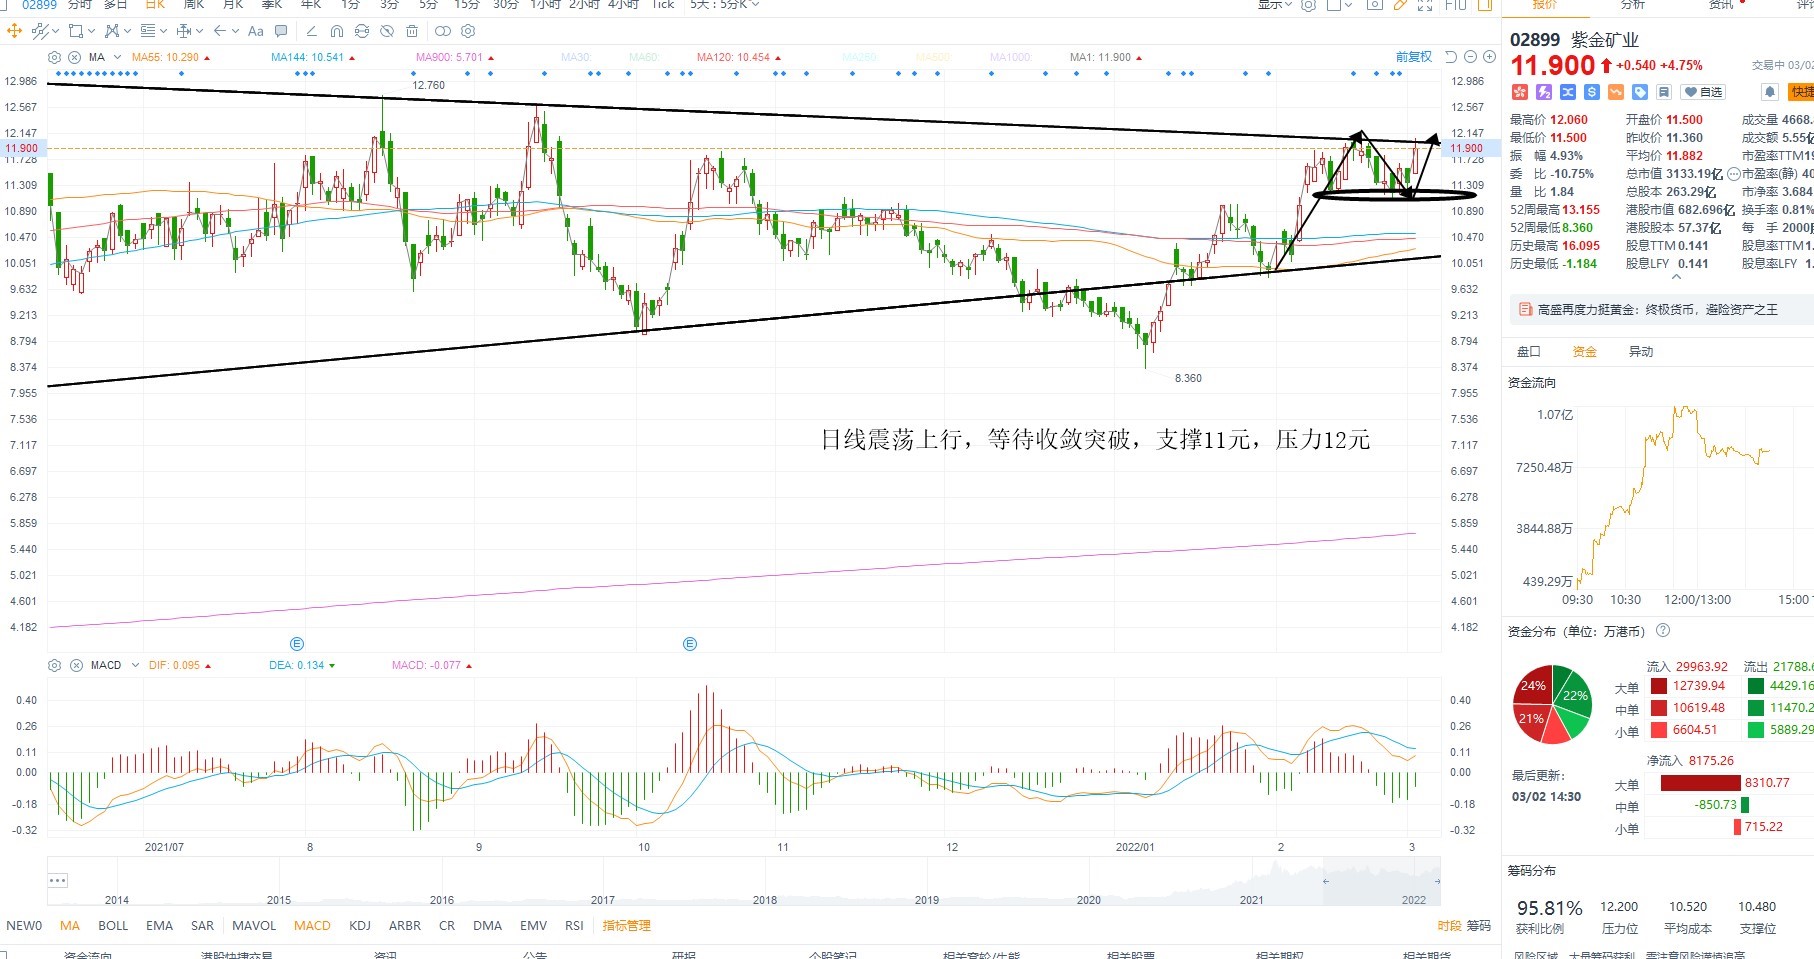Select the crosshair move cursor tool
Image resolution: width=1814 pixels, height=959 pixels.
[x=14, y=31]
